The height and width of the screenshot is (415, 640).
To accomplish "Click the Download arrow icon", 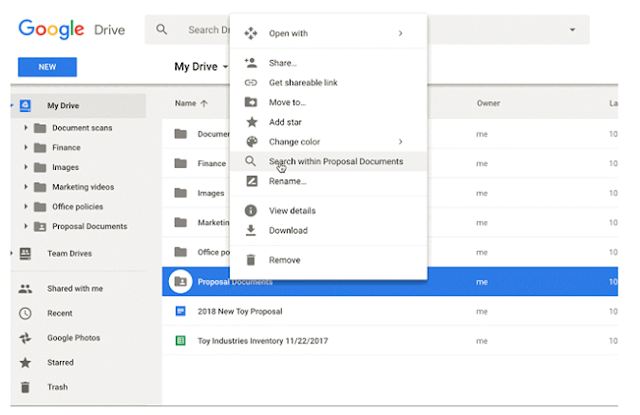I will click(x=251, y=231).
